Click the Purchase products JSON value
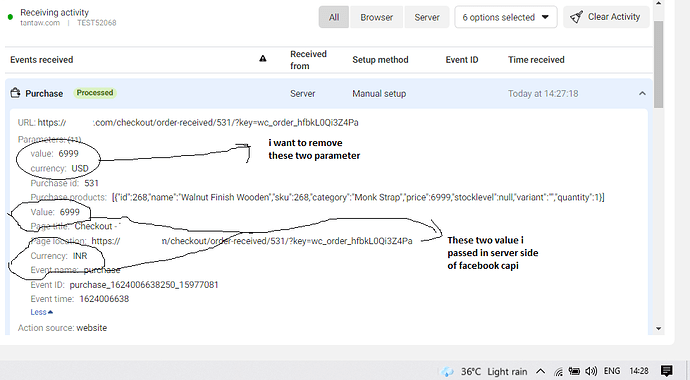This screenshot has width=690, height=380. [x=358, y=197]
